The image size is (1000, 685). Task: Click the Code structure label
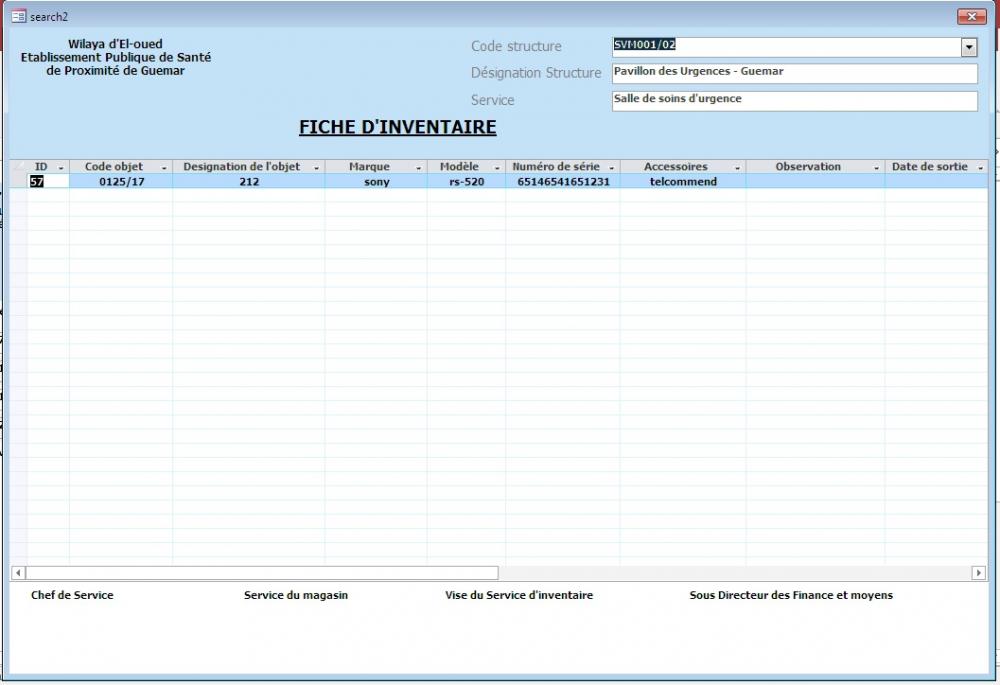[x=516, y=47]
